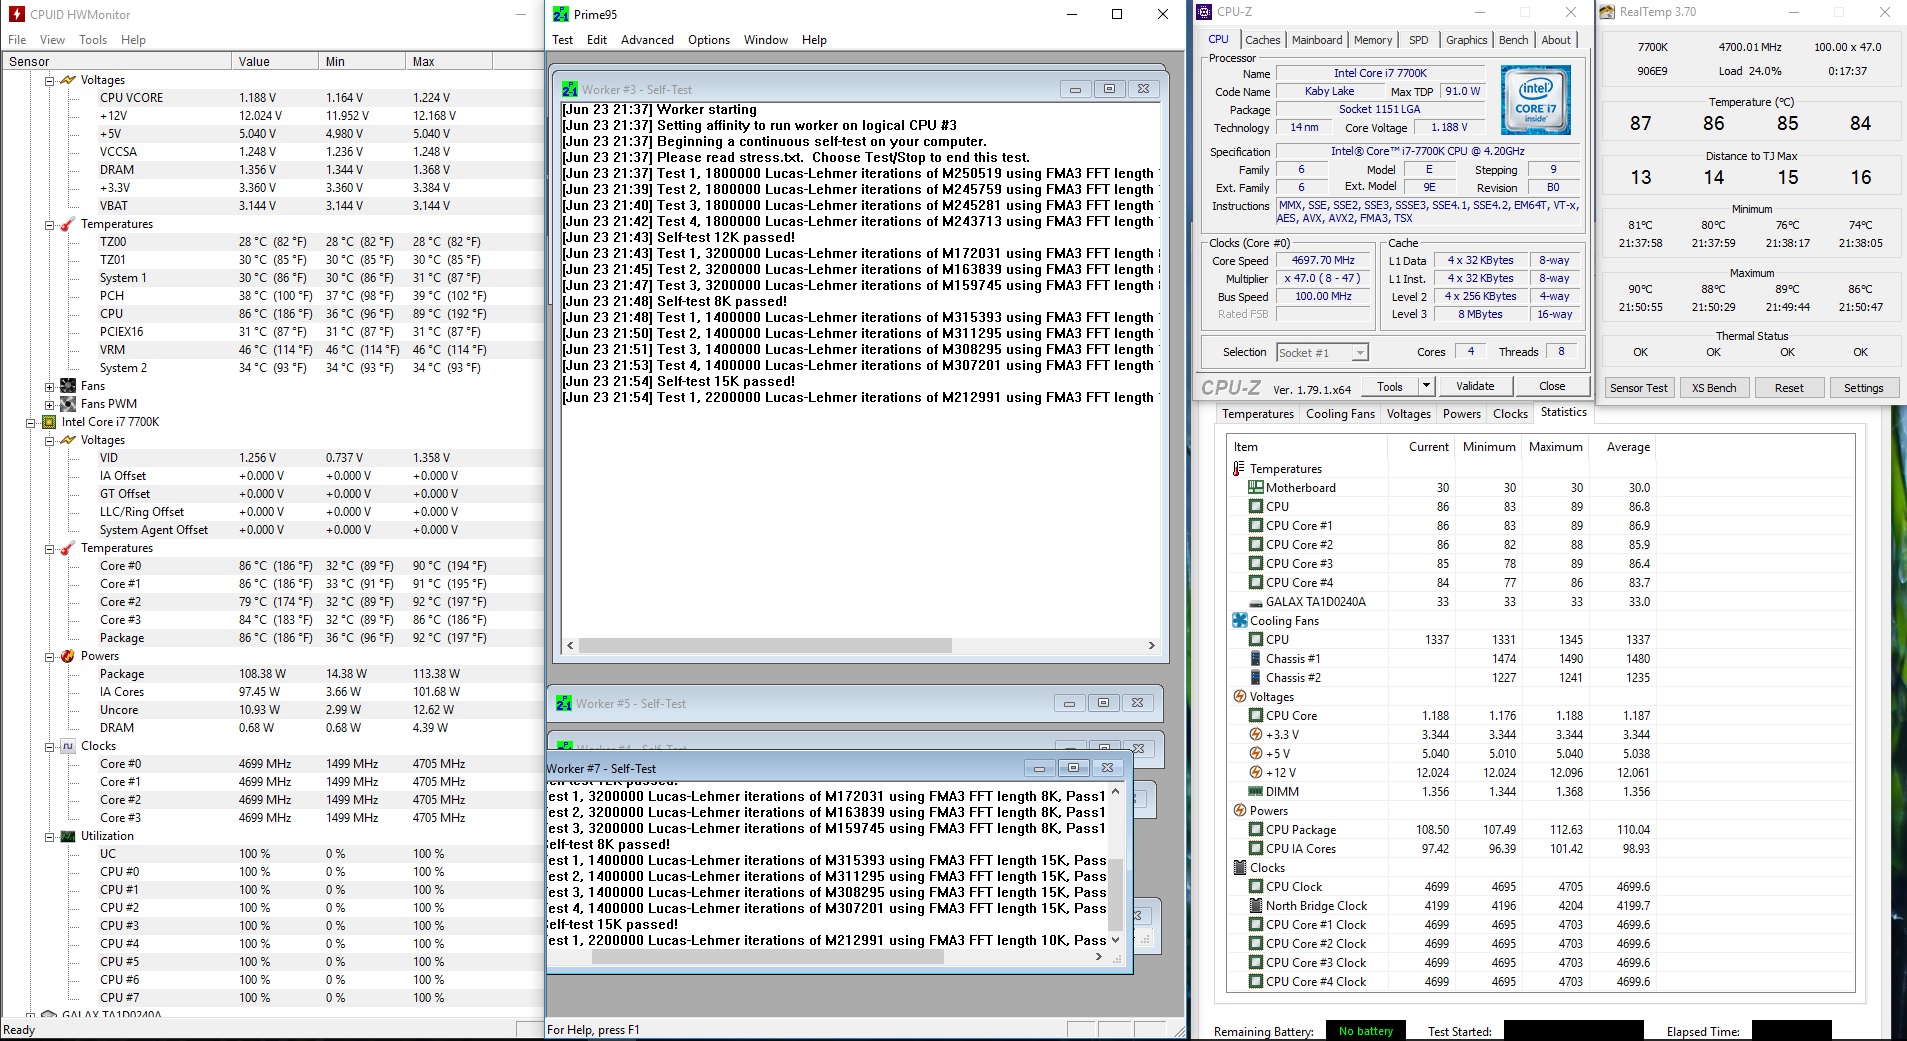Click the flame icon beside Powers in HWMonitor
The height and width of the screenshot is (1041, 1907).
pos(68,656)
